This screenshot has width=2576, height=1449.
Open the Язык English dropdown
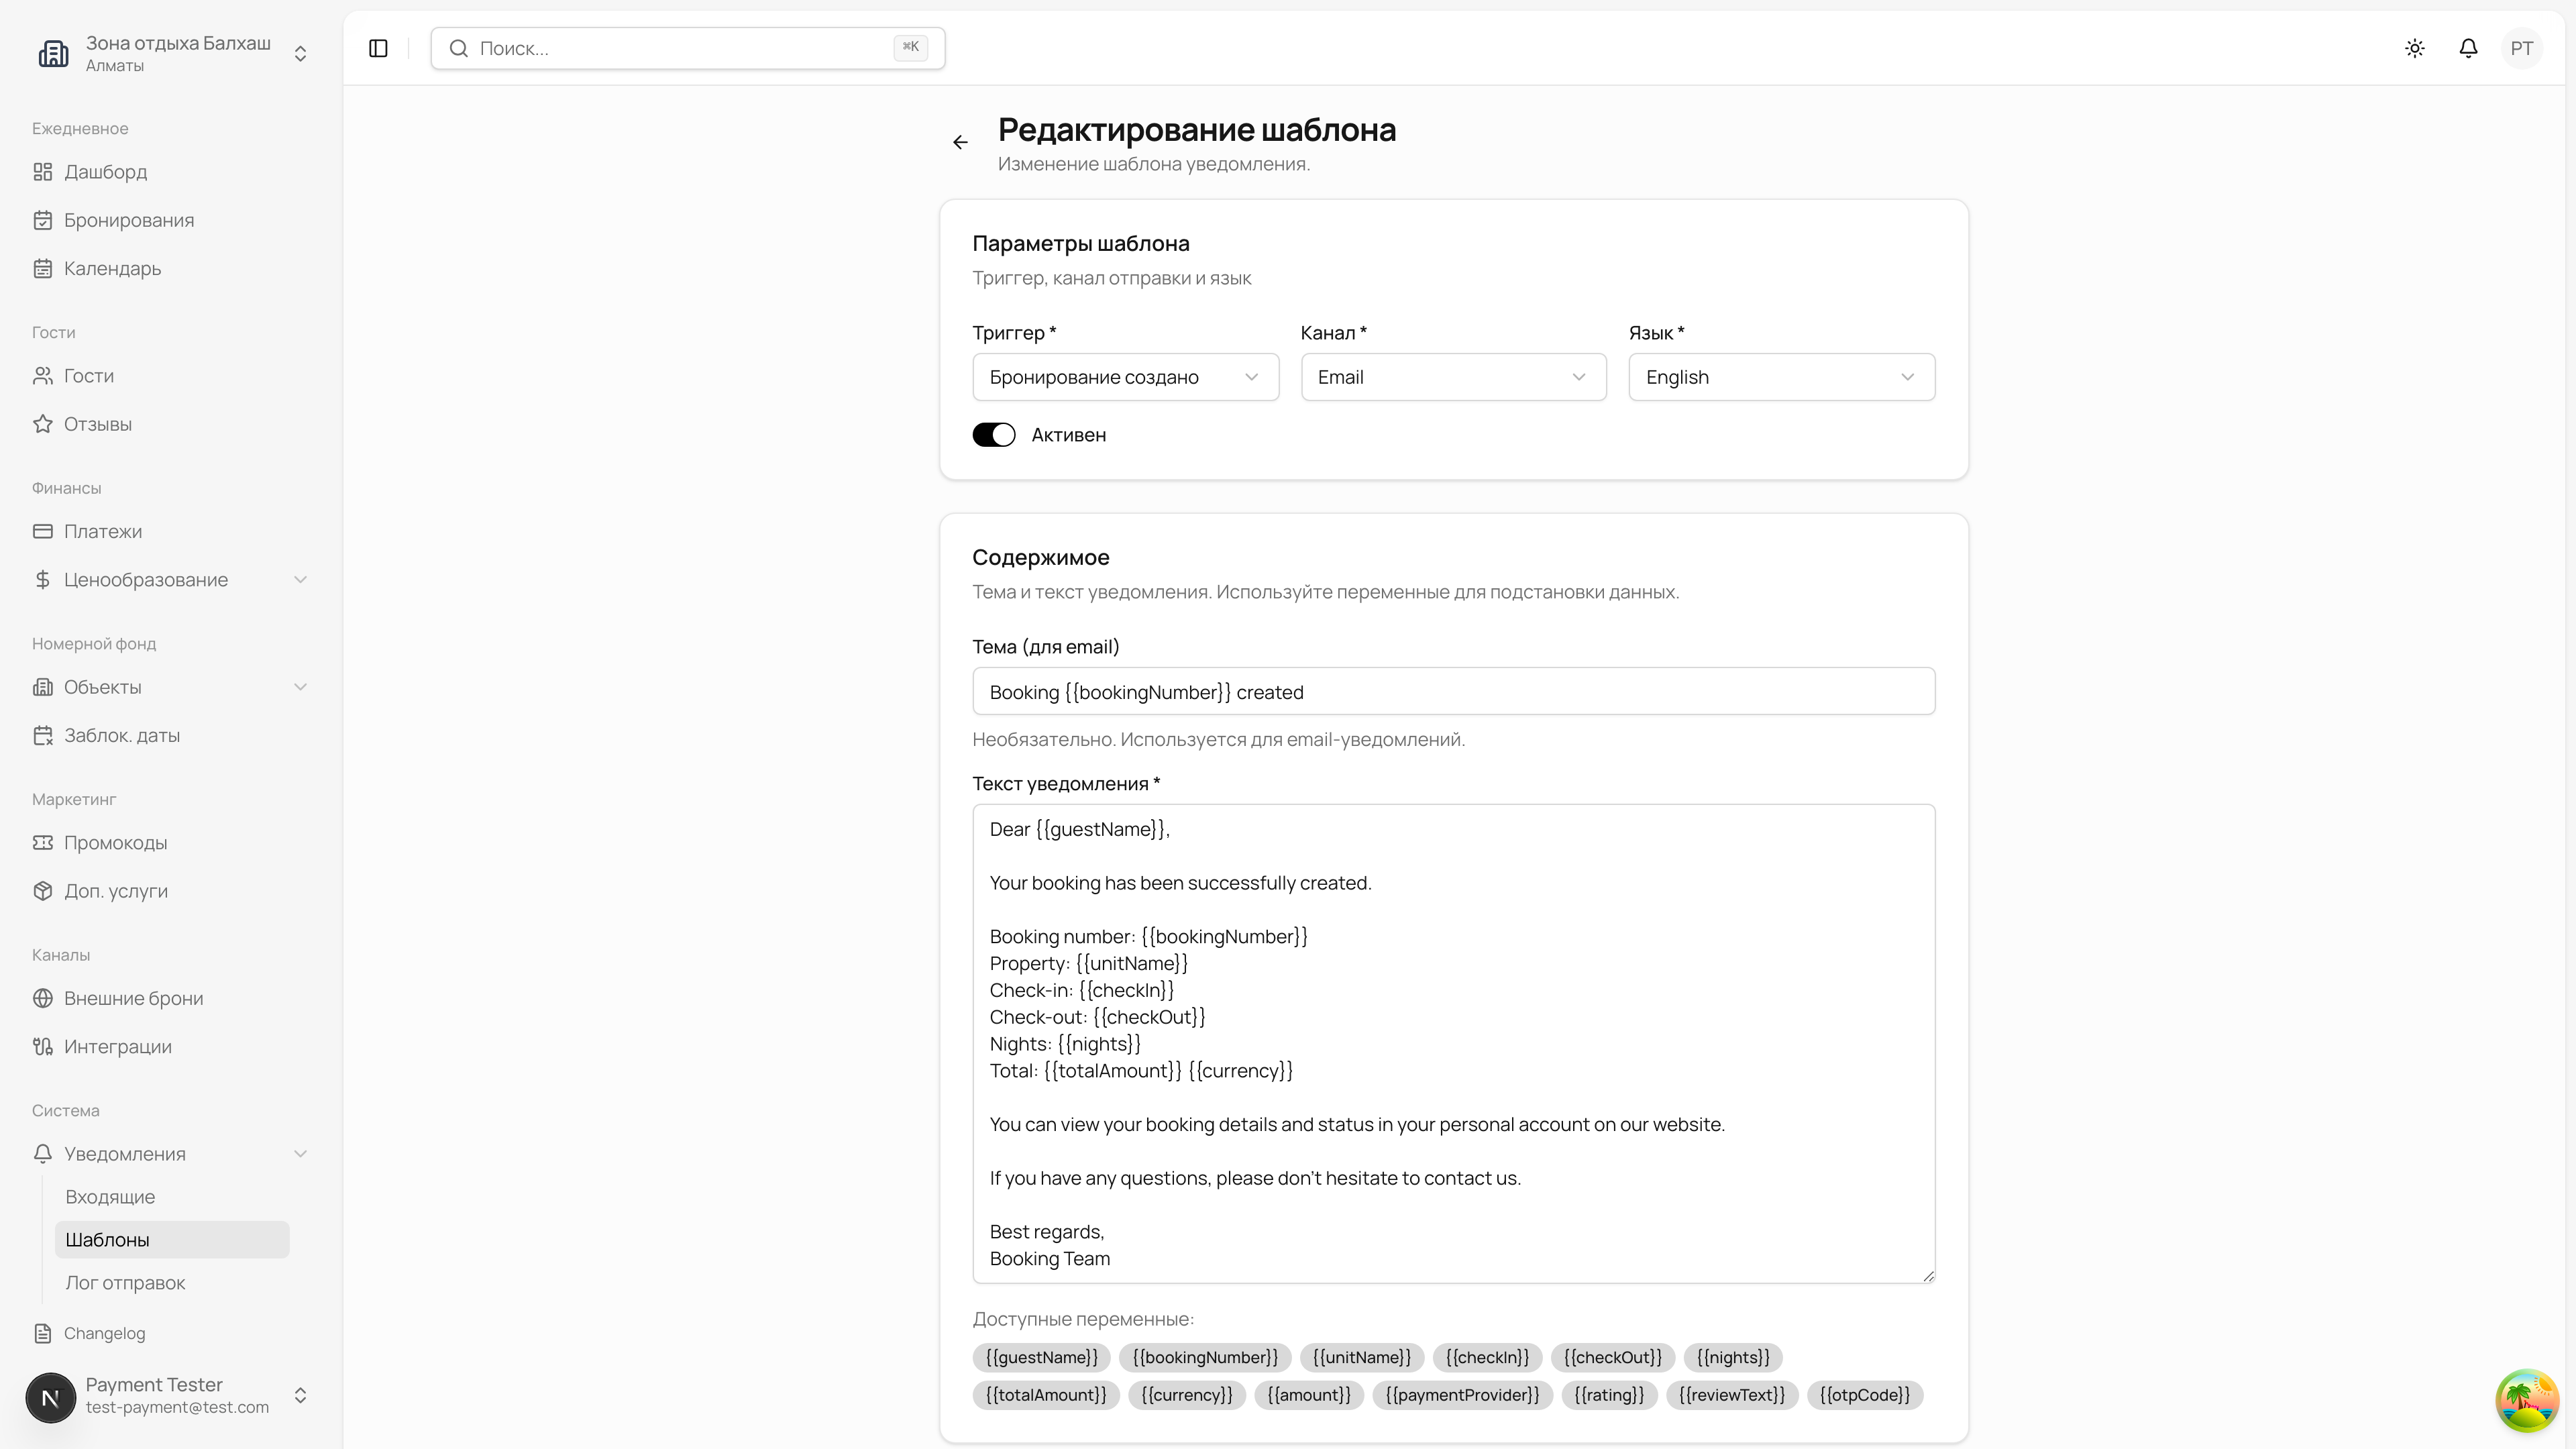[1781, 377]
